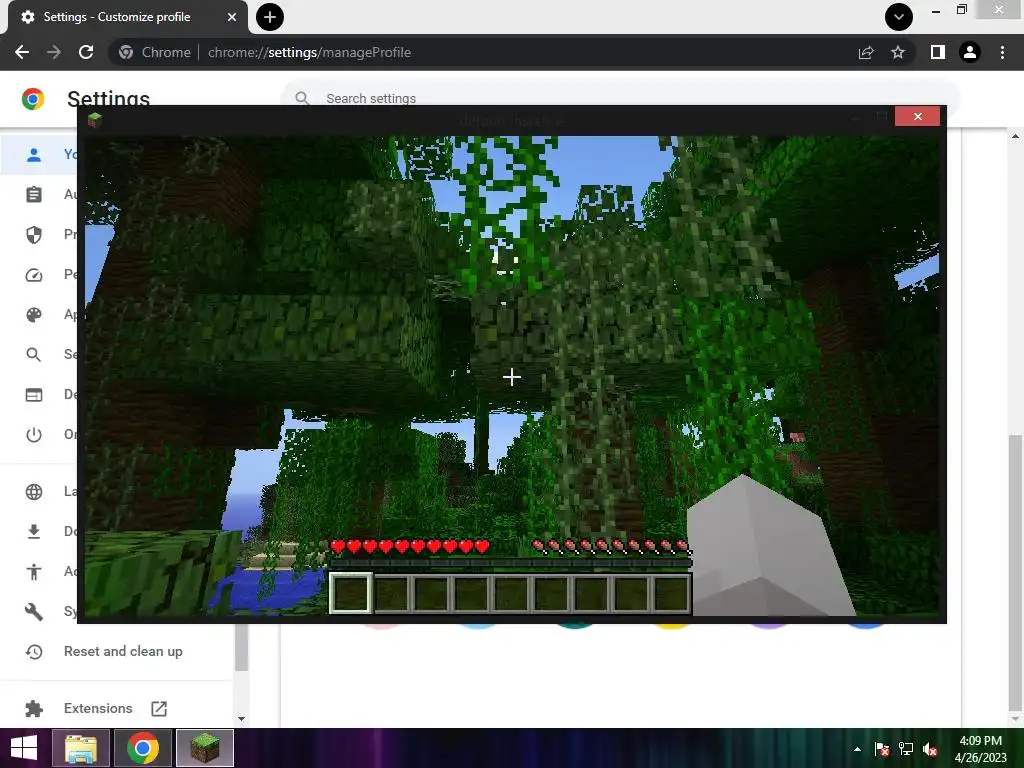The width and height of the screenshot is (1024, 768).
Task: Click the muted volume tray icon
Action: pyautogui.click(x=930, y=749)
